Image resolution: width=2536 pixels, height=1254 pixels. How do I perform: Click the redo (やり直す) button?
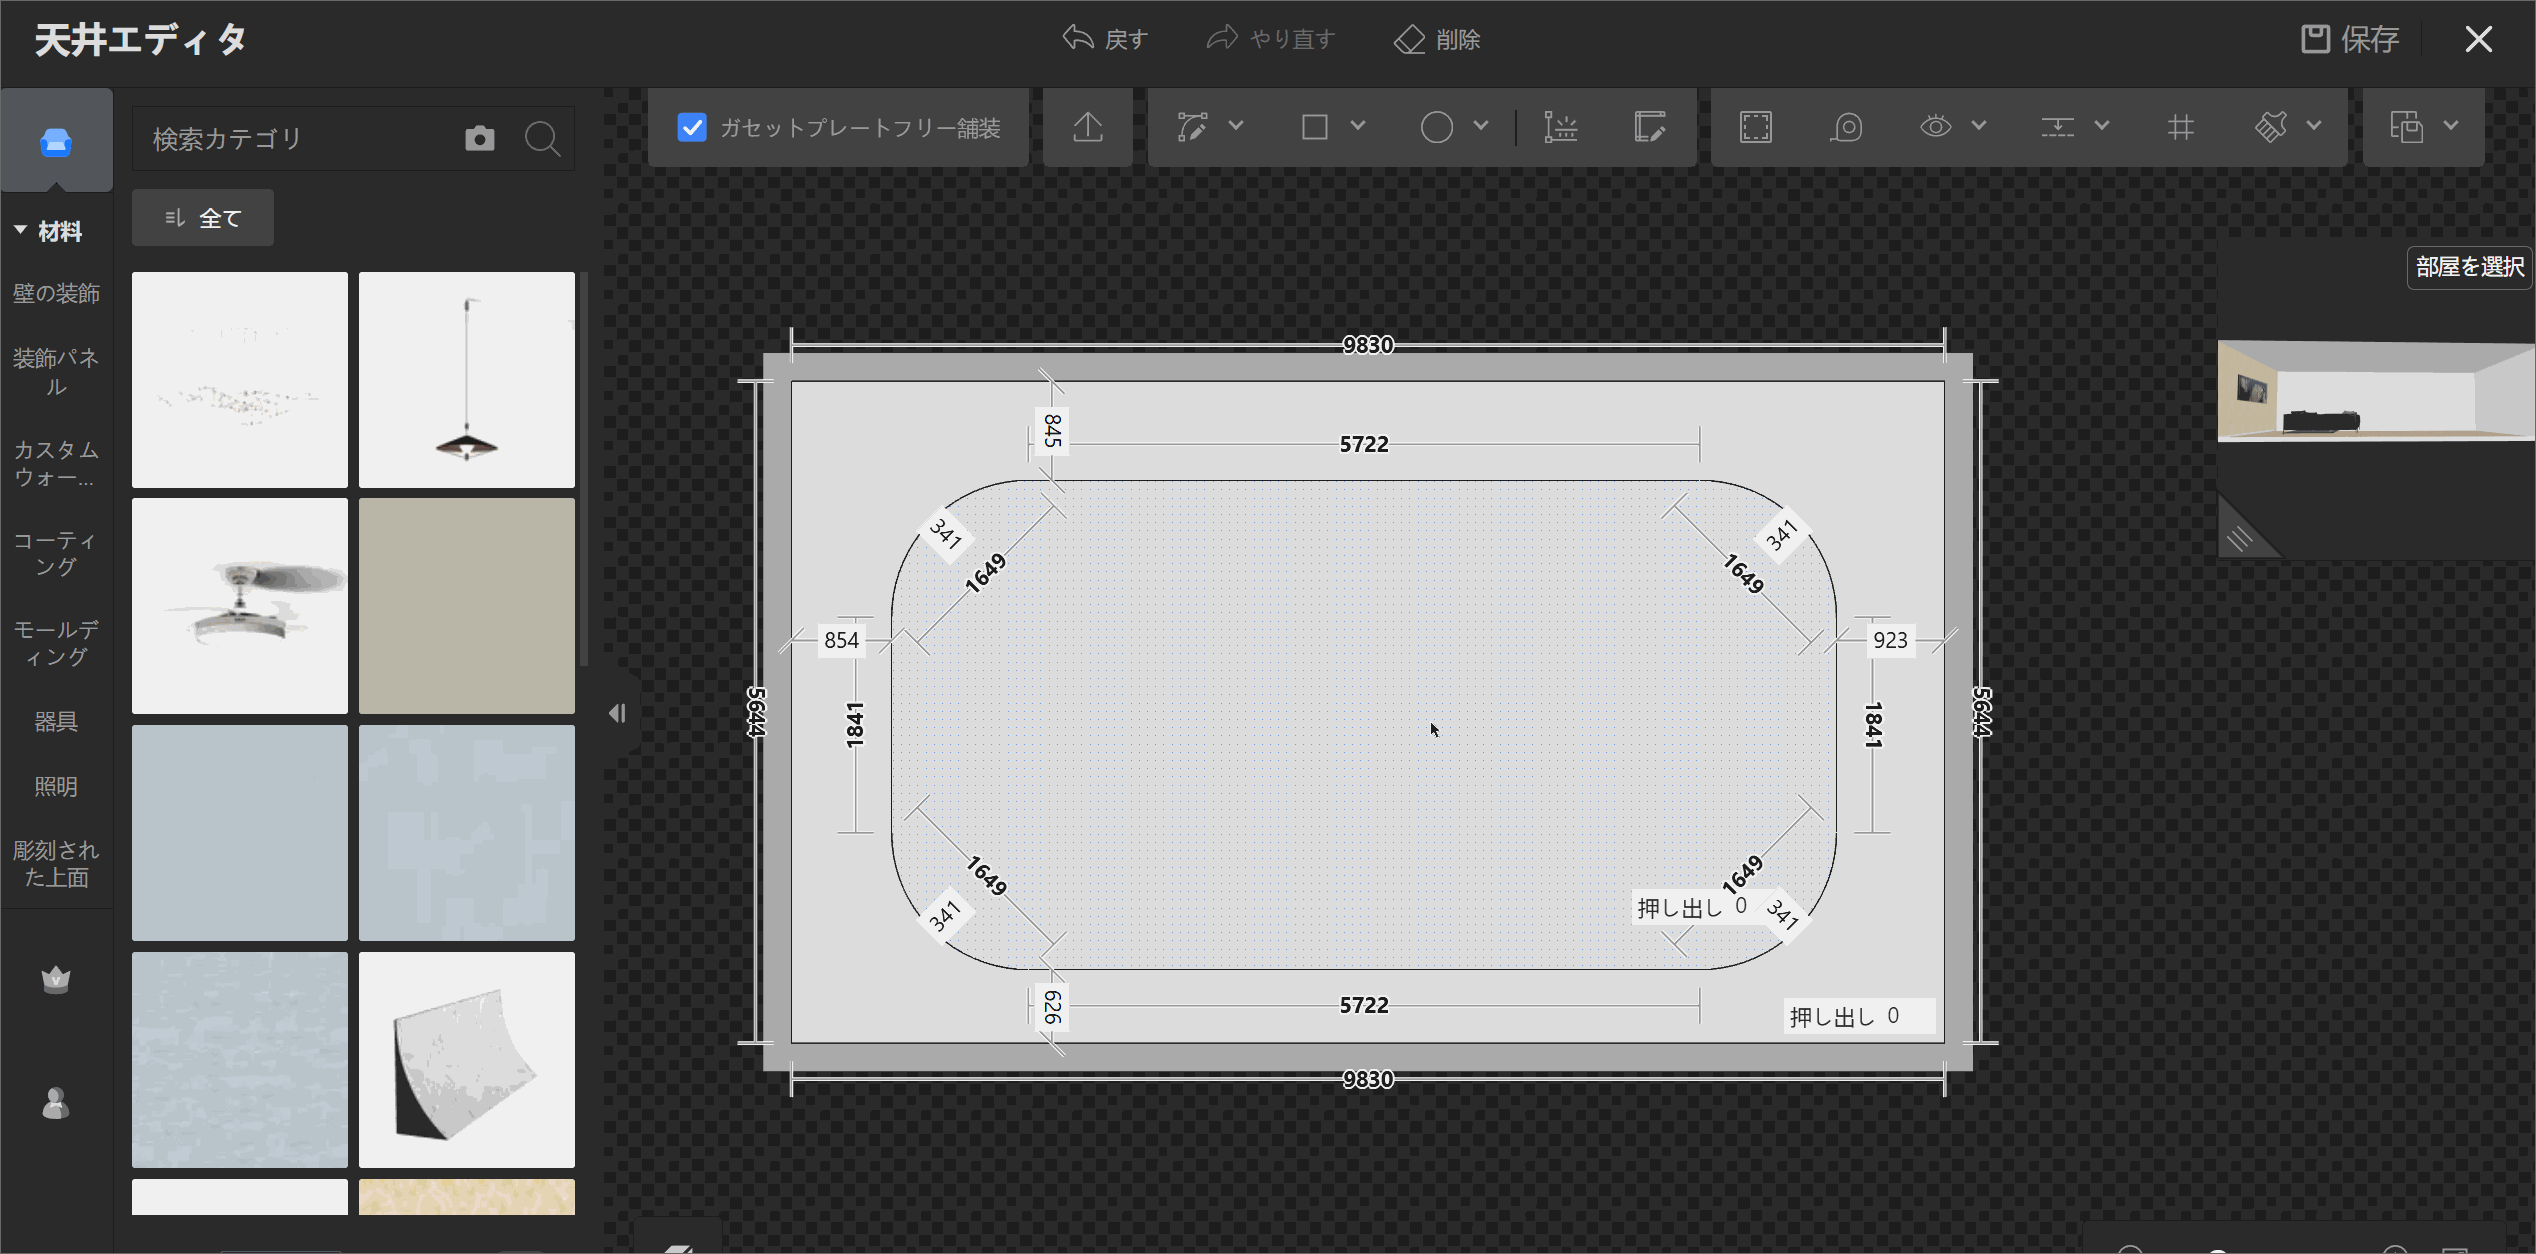click(x=1271, y=39)
